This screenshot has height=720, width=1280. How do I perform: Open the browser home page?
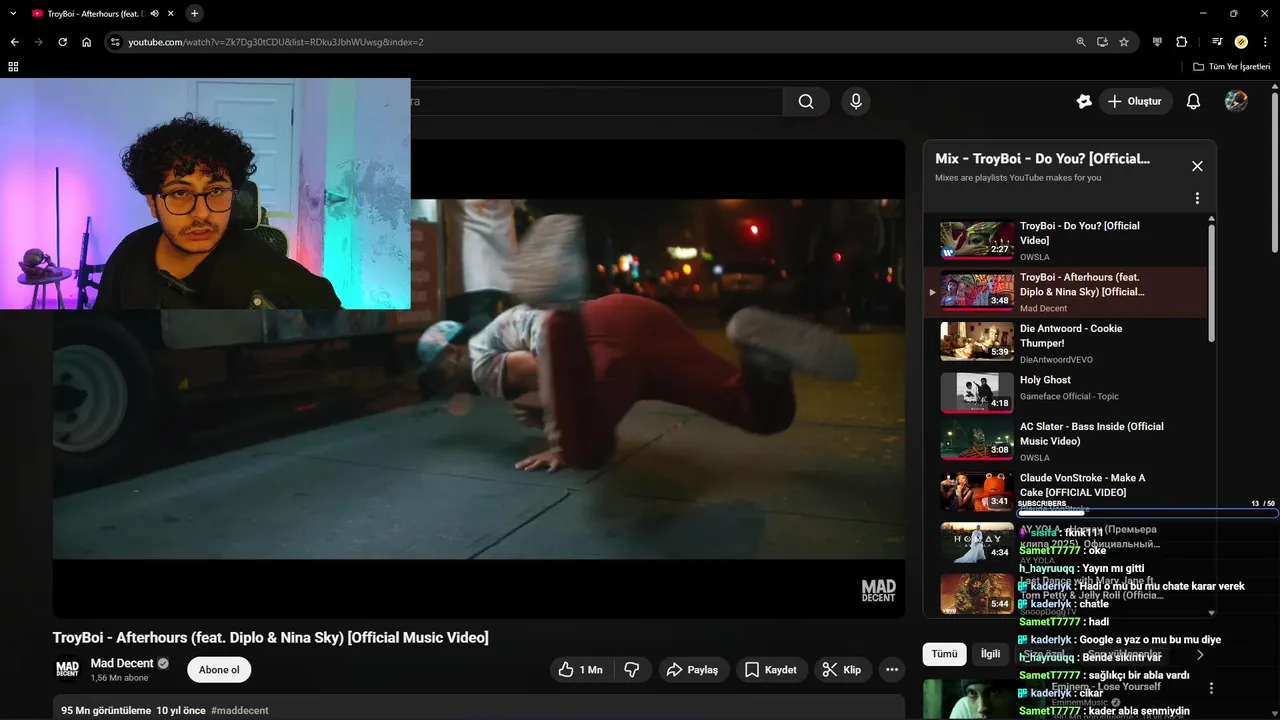click(87, 42)
